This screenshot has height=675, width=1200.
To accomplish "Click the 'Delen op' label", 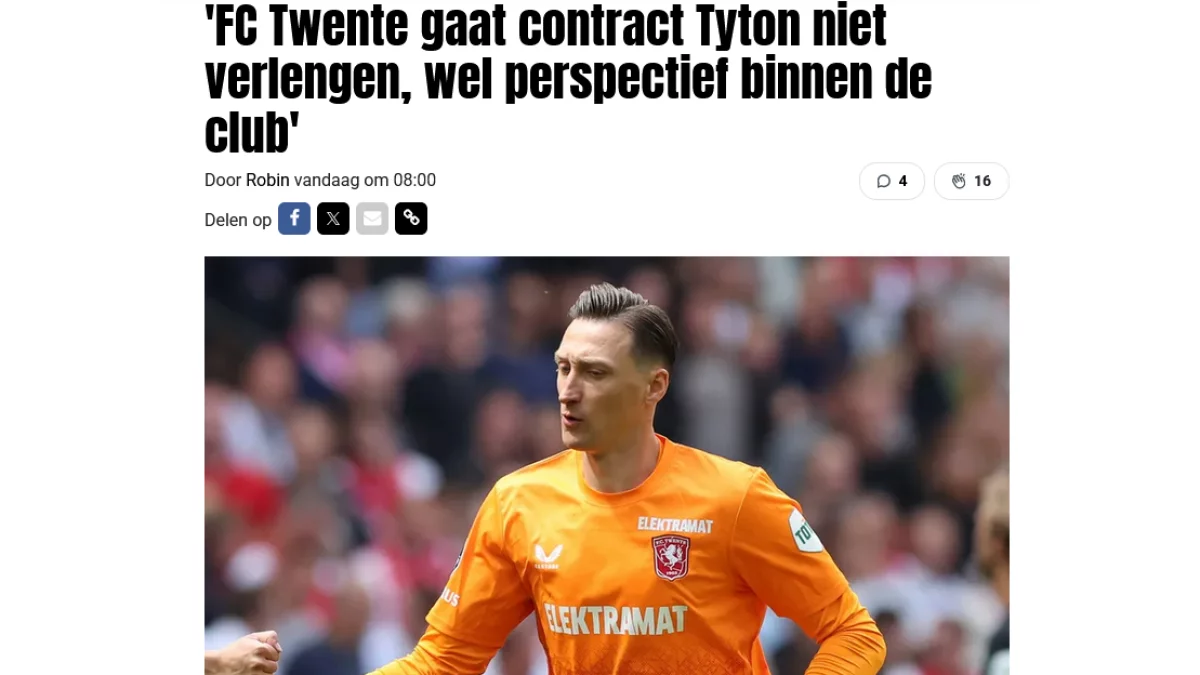I will tap(238, 220).
